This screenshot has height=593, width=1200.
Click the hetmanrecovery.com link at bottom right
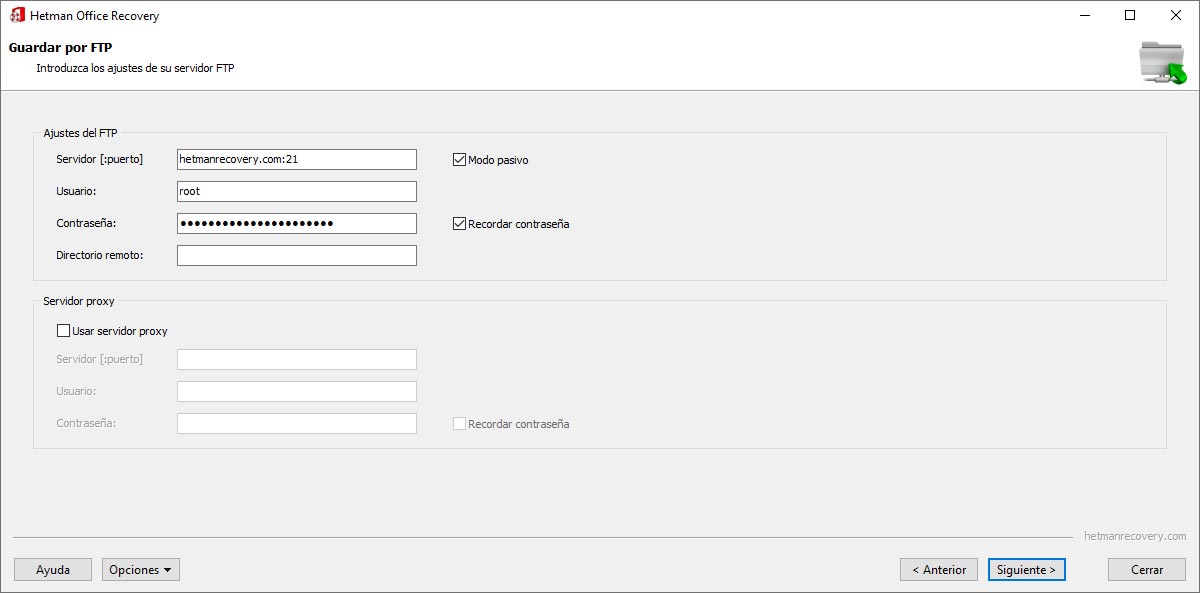click(1135, 536)
